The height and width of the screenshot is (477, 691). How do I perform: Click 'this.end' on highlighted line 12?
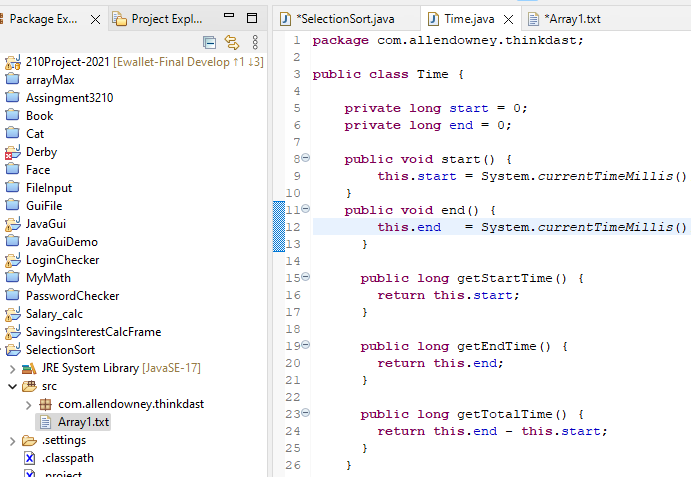point(409,227)
